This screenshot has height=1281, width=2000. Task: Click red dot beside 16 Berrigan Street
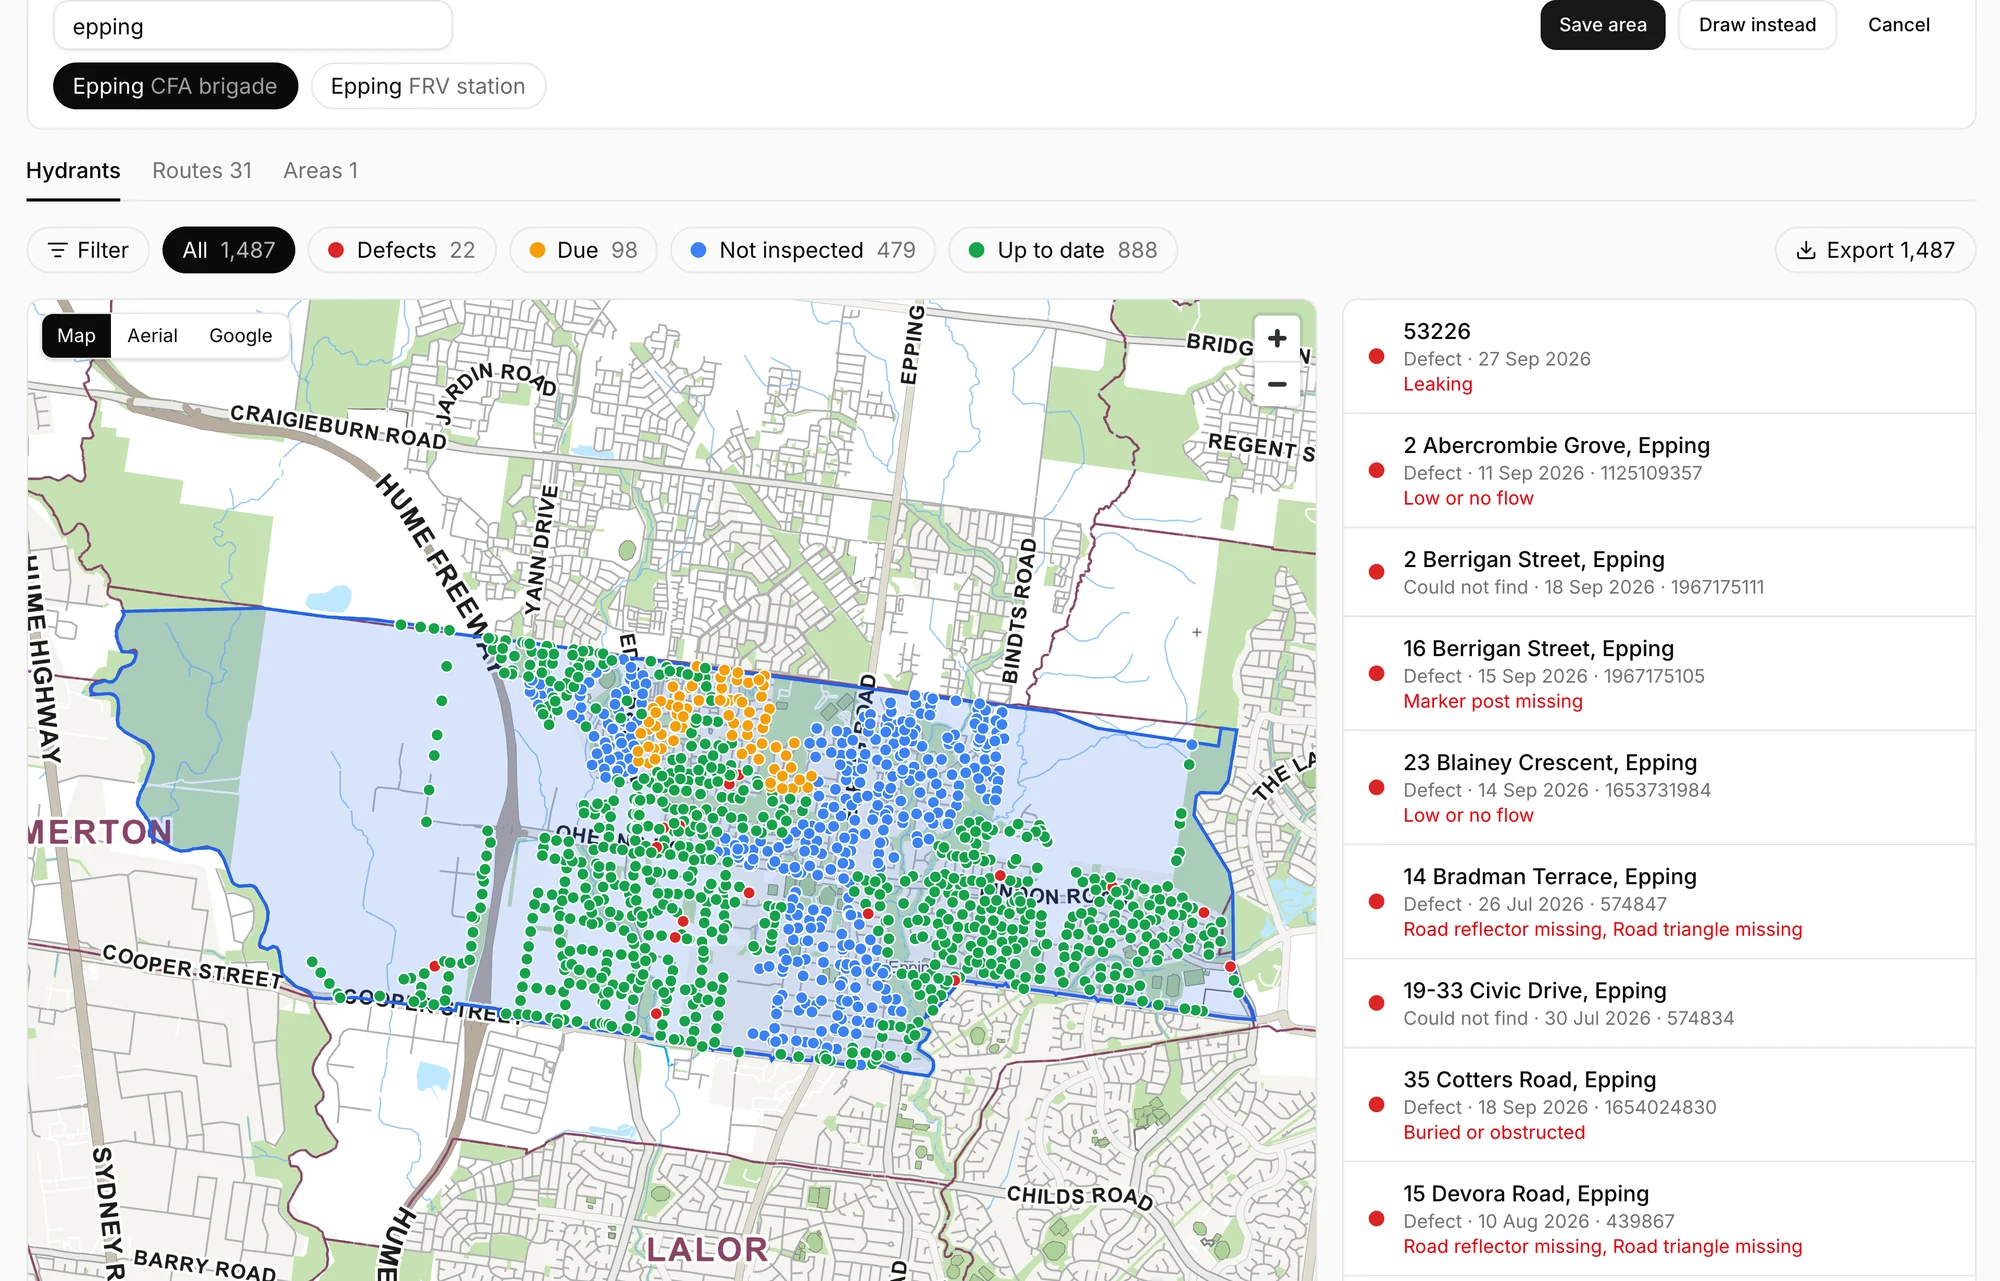coord(1377,673)
